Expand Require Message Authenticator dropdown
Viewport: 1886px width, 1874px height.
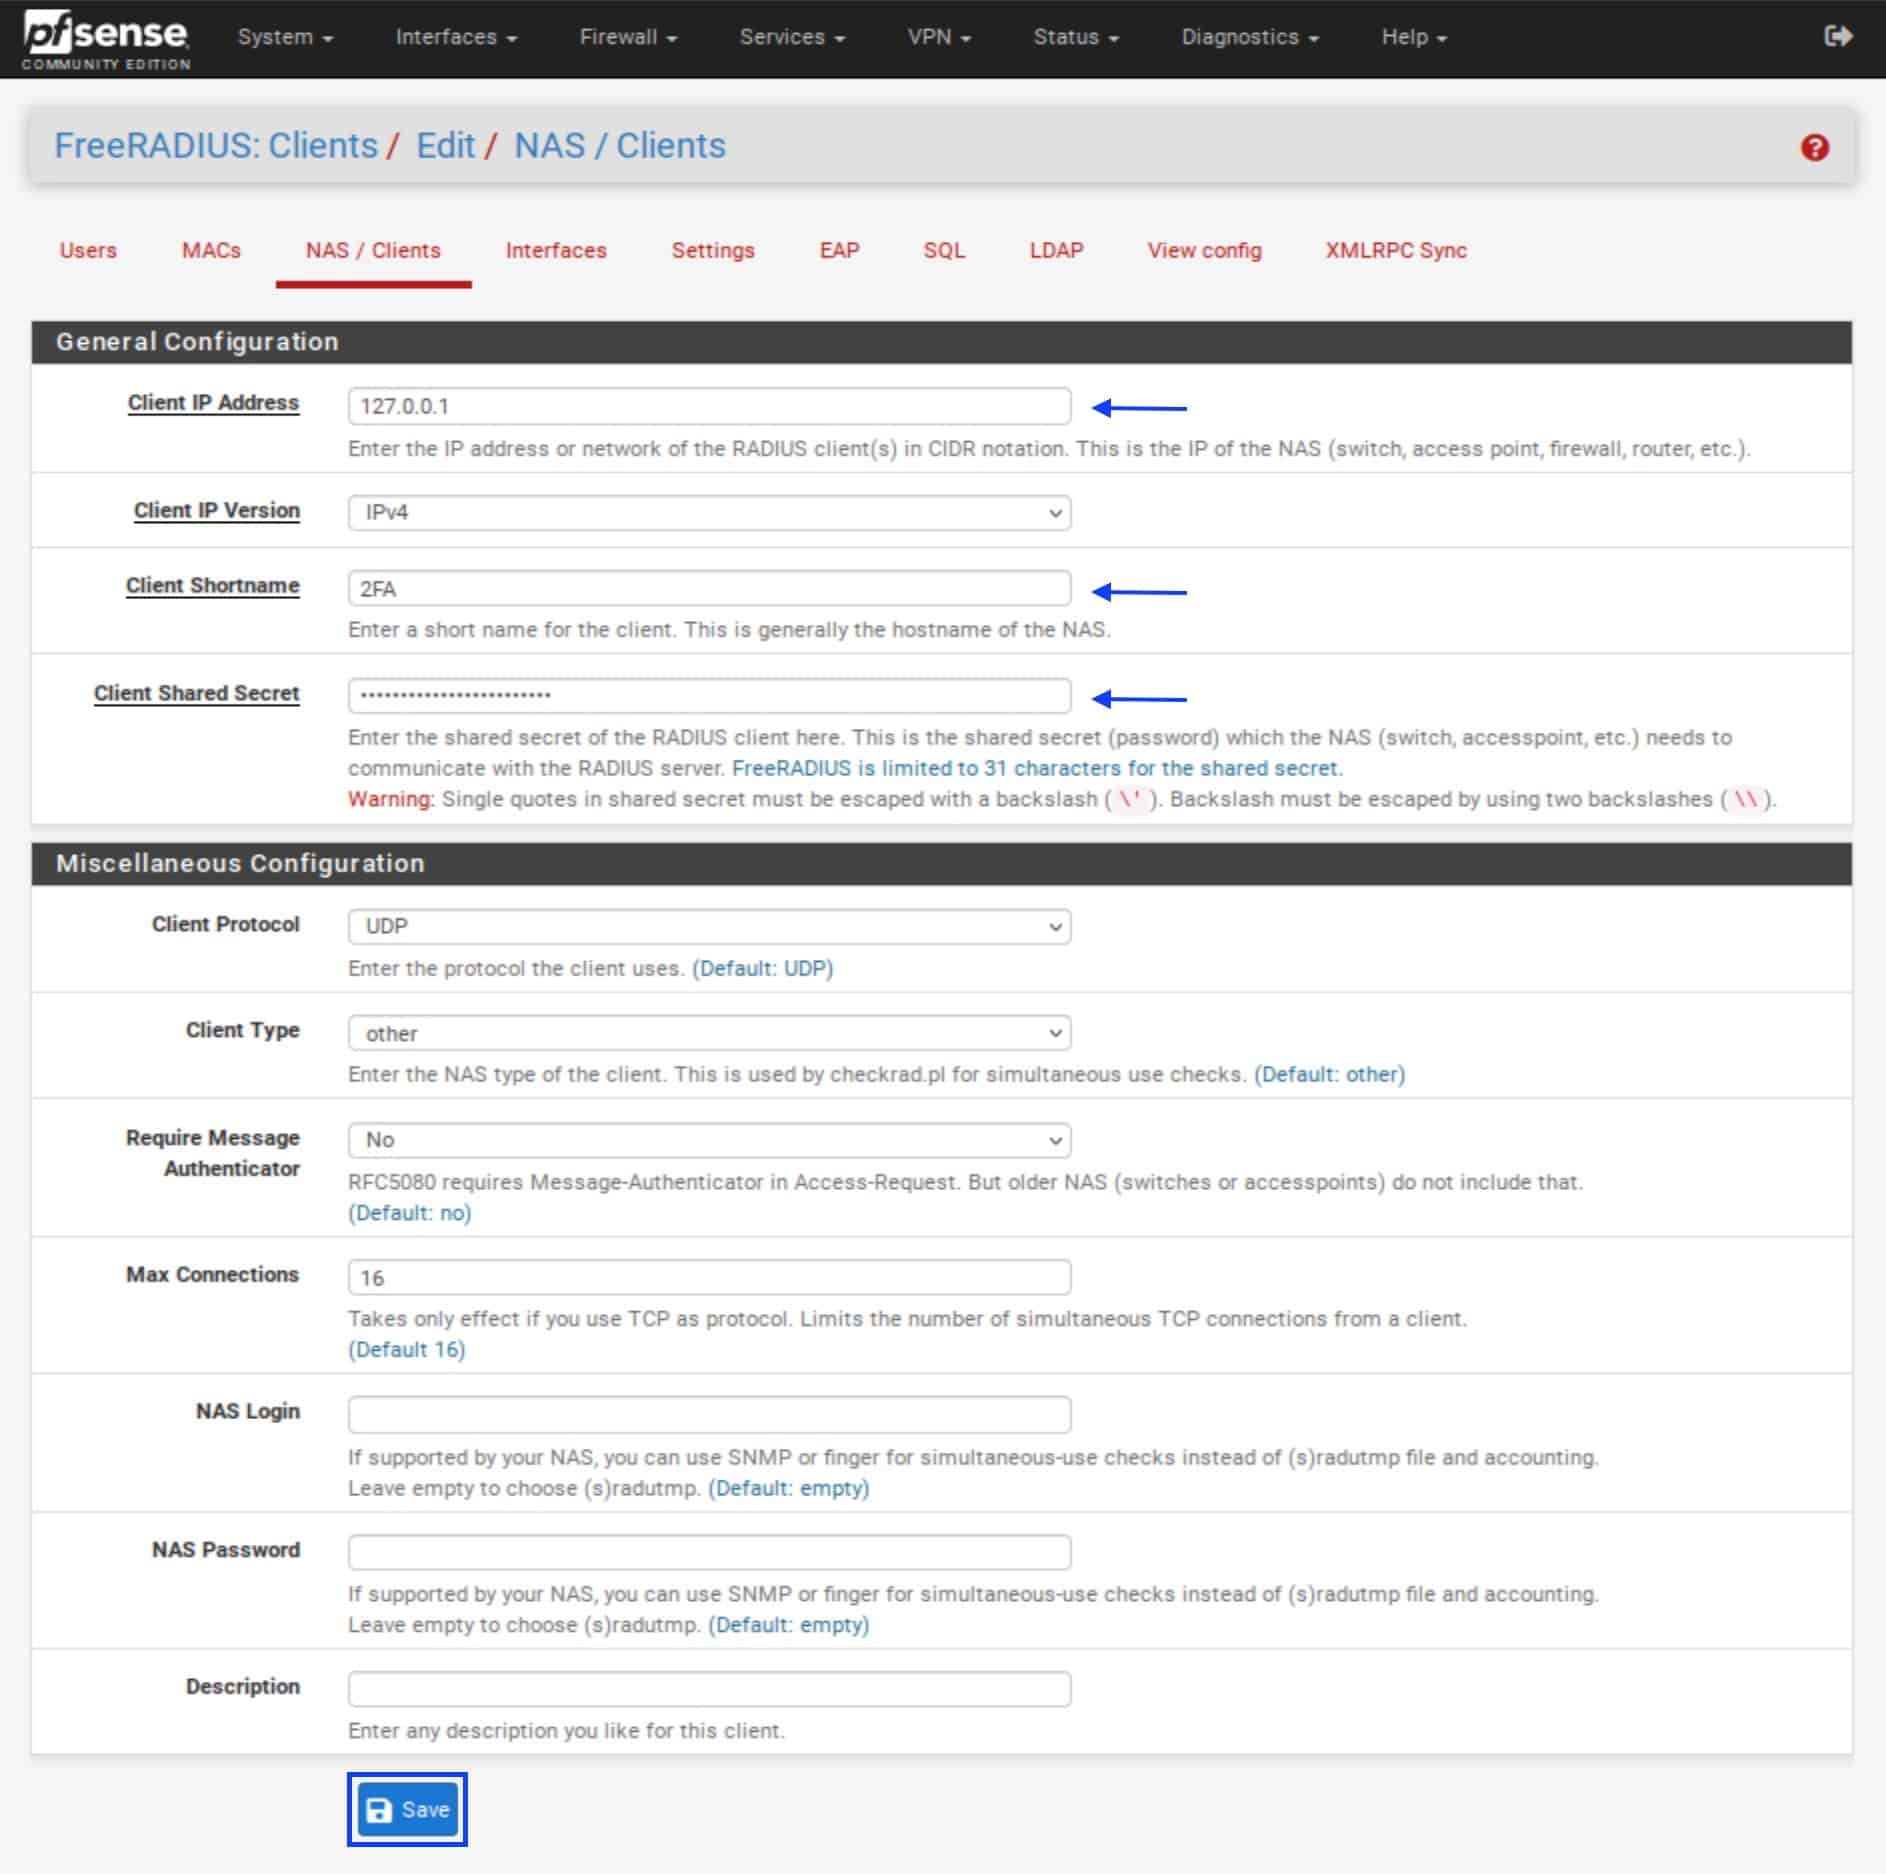point(709,1140)
